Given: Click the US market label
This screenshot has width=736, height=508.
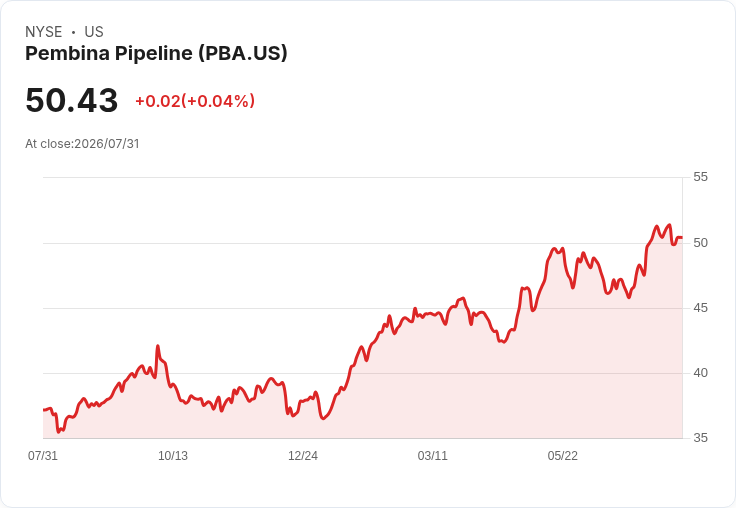Looking at the screenshot, I should point(94,32).
